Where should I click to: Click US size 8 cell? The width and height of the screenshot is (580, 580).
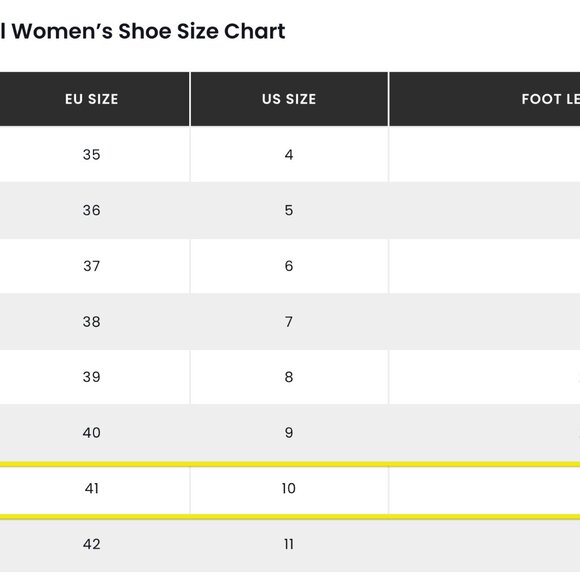[x=289, y=377]
